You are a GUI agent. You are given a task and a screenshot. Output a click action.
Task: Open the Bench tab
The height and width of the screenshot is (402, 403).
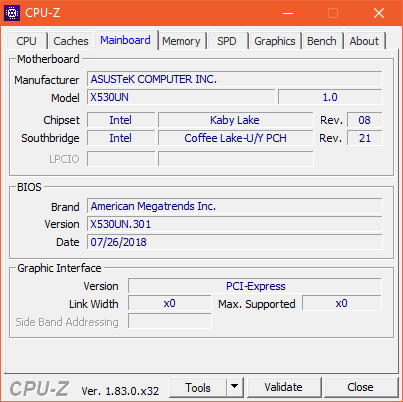coord(322,41)
